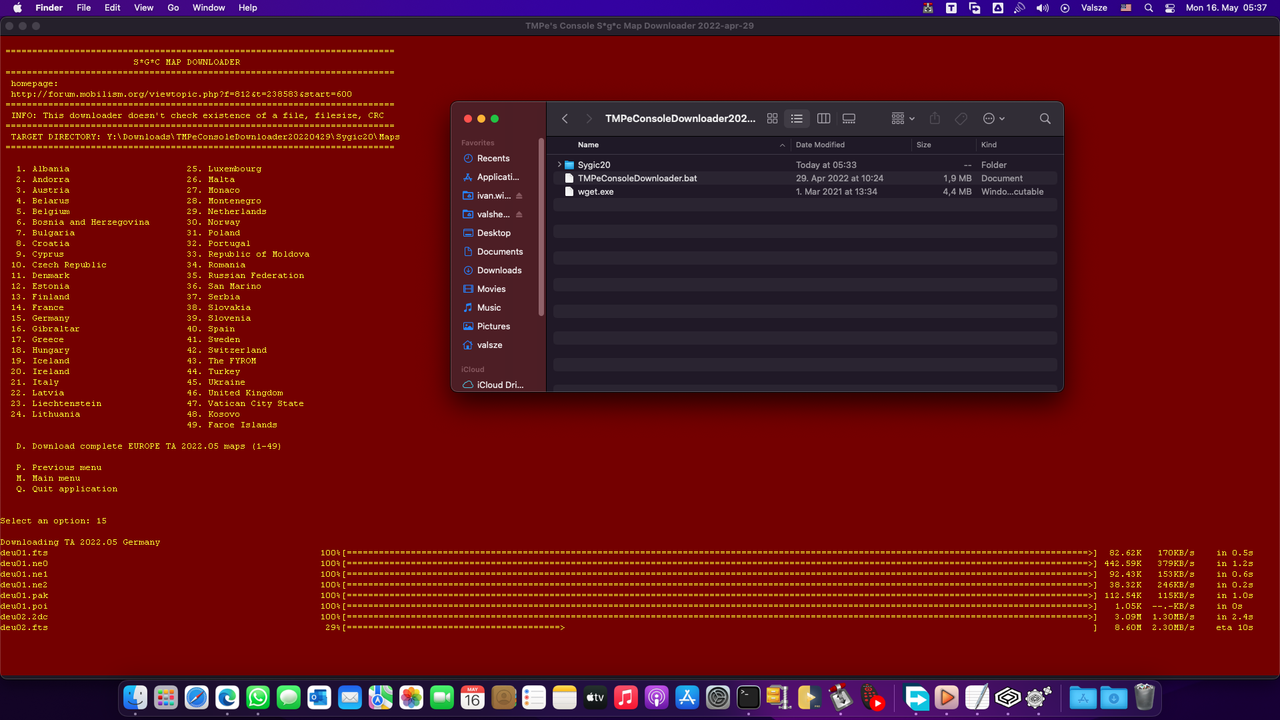The image size is (1280, 720).
Task: Click the Finder sidebar scrollbar
Action: click(x=542, y=228)
